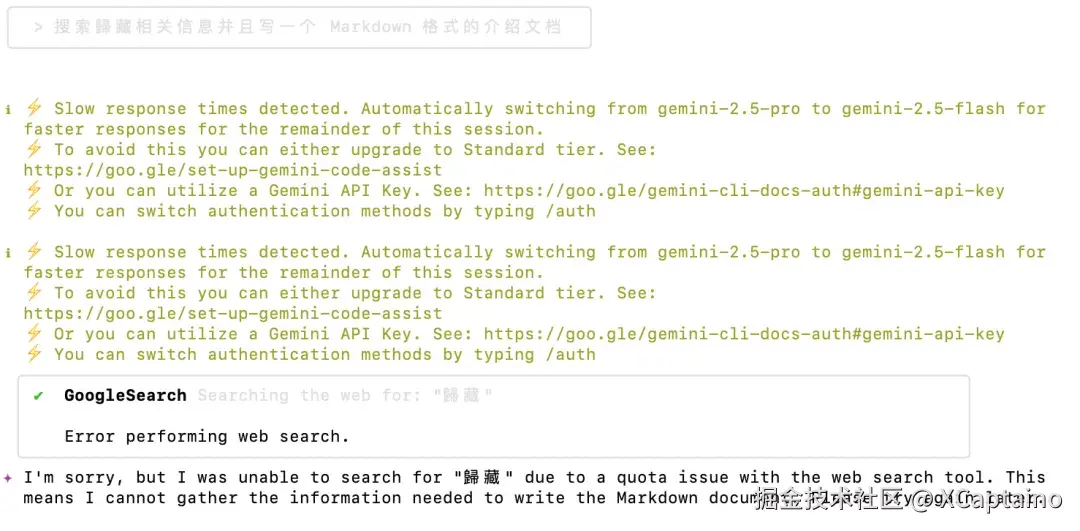Viewport: 1080px width, 531px height.
Task: Open the second gemini-api-key docs link
Action: [744, 334]
